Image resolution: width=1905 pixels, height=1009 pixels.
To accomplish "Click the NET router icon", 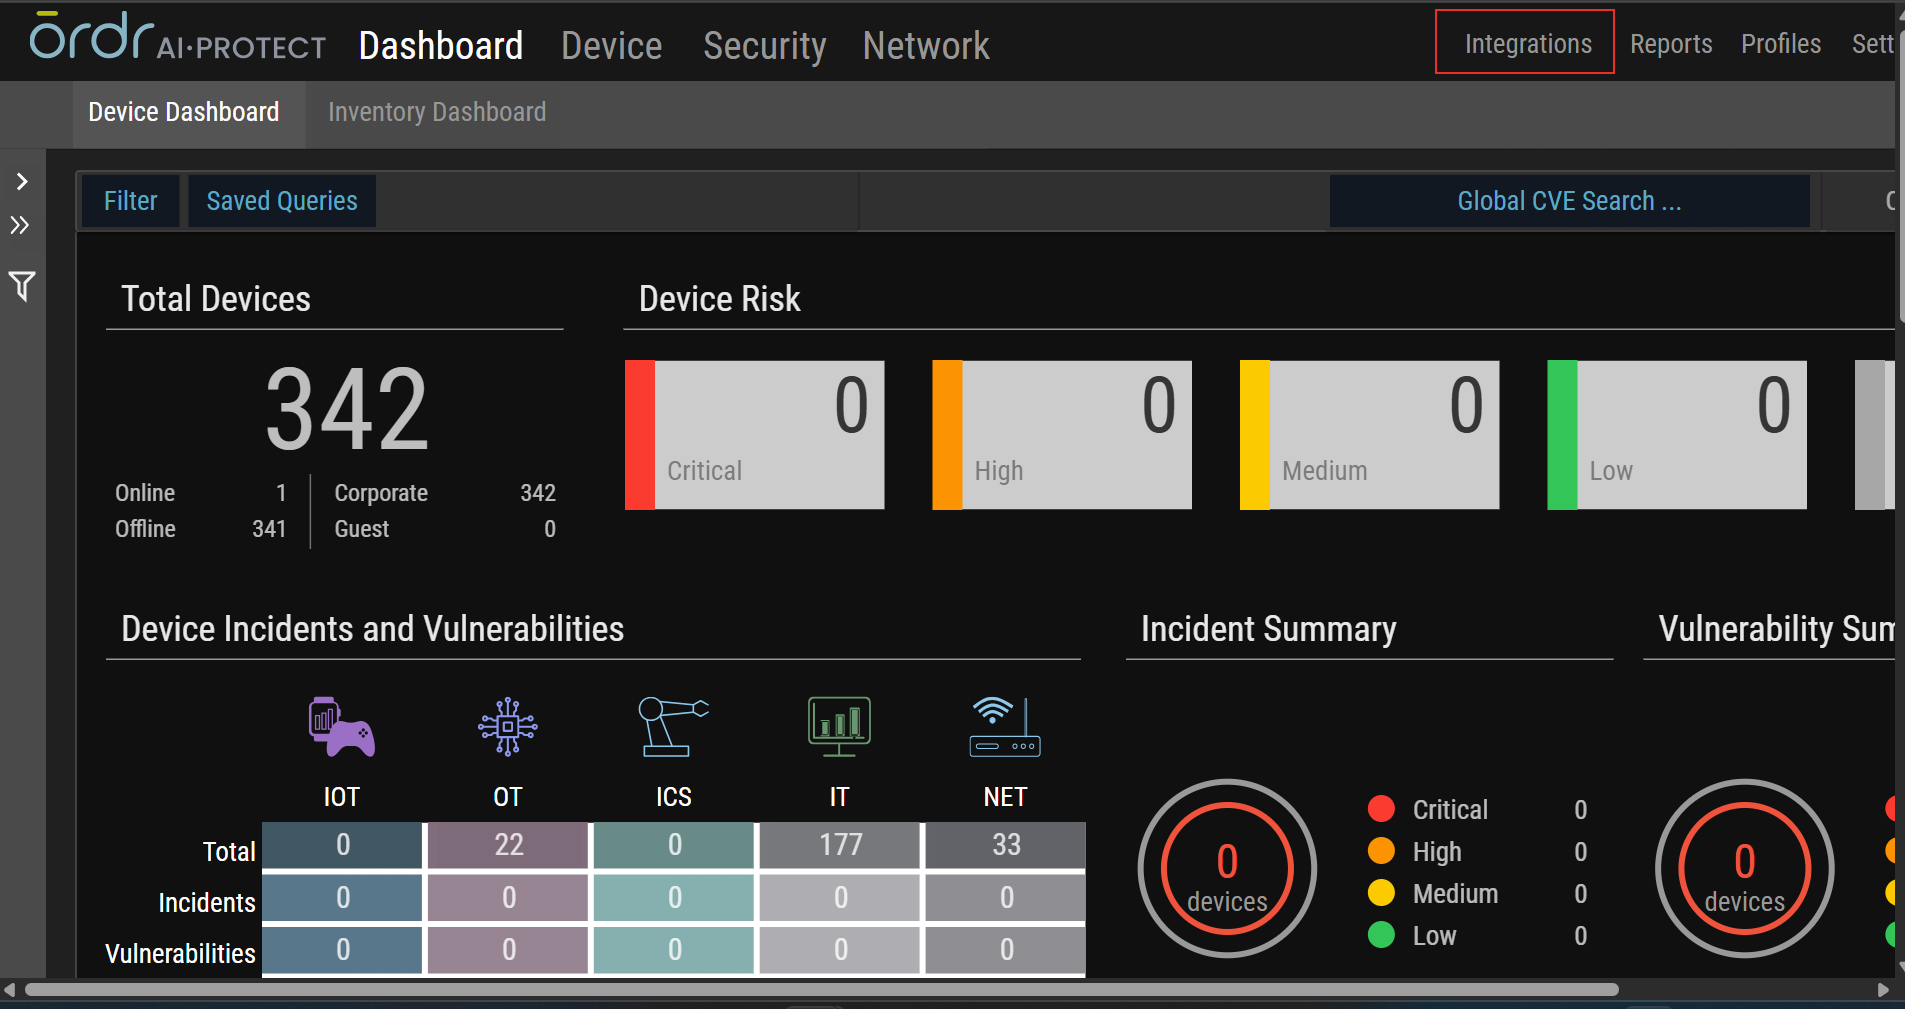I will (x=1005, y=727).
